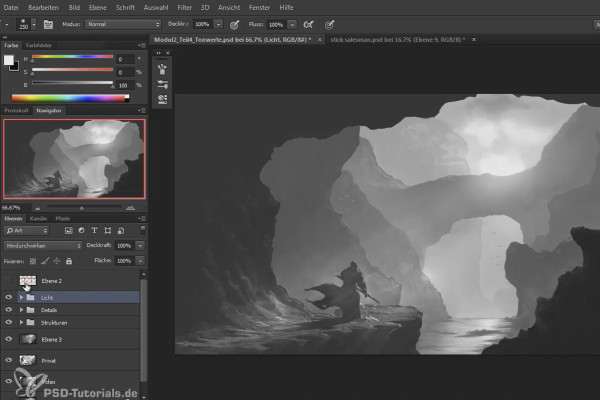Click the H value input field
The image size is (600, 400).
126,59
